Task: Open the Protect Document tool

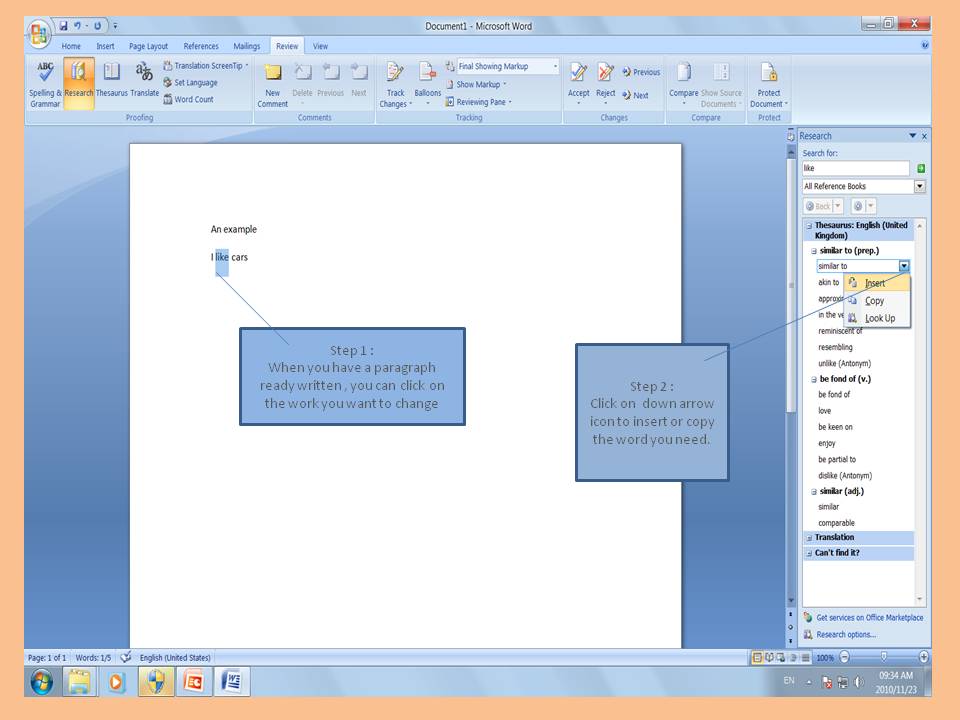Action: (x=769, y=82)
